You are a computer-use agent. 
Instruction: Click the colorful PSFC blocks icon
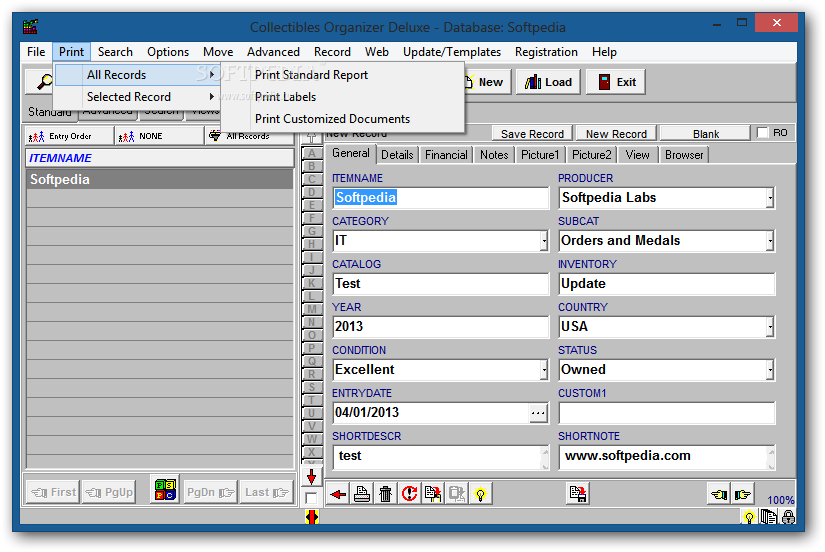[165, 489]
